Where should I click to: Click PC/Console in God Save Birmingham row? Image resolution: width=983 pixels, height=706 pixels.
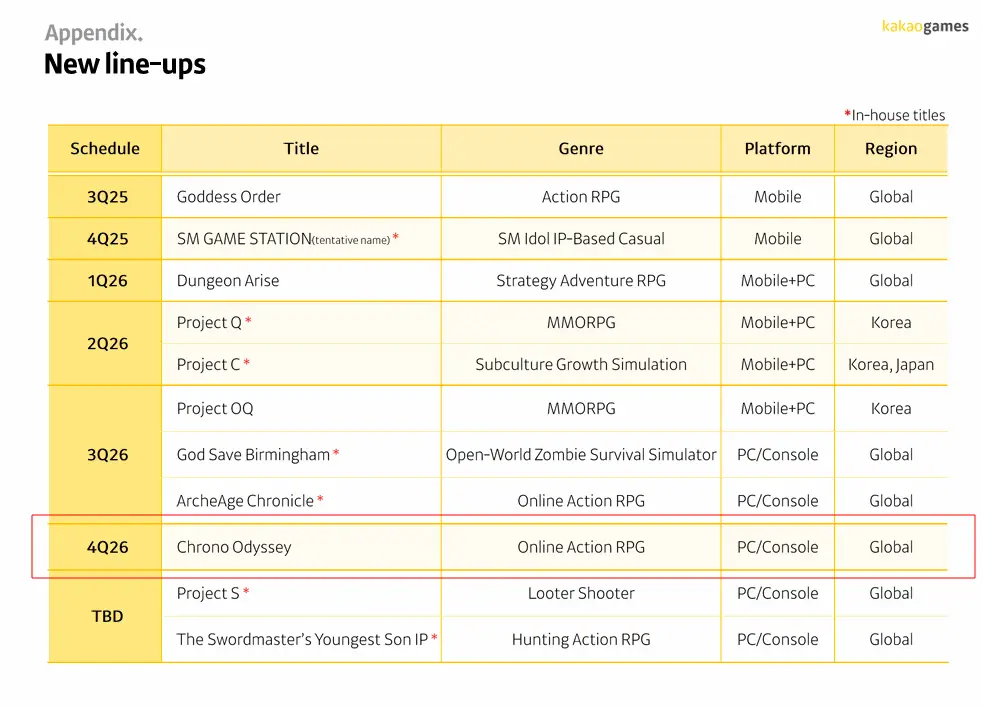pos(777,455)
